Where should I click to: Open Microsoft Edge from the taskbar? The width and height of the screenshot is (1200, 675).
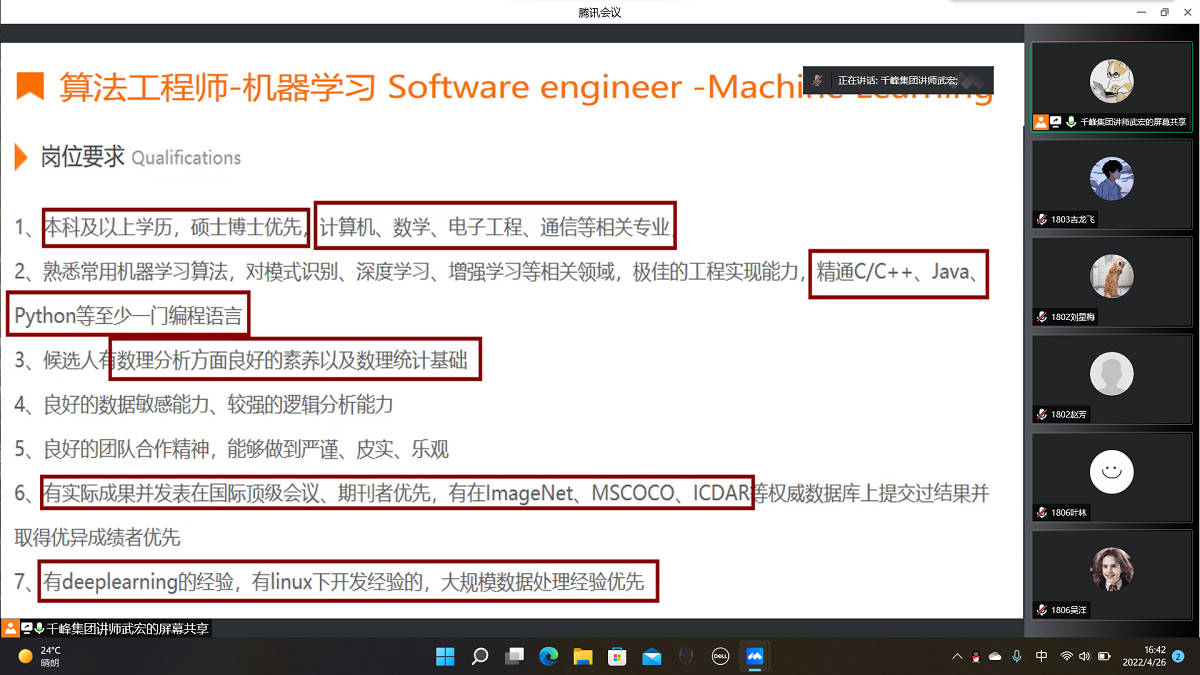click(x=548, y=657)
